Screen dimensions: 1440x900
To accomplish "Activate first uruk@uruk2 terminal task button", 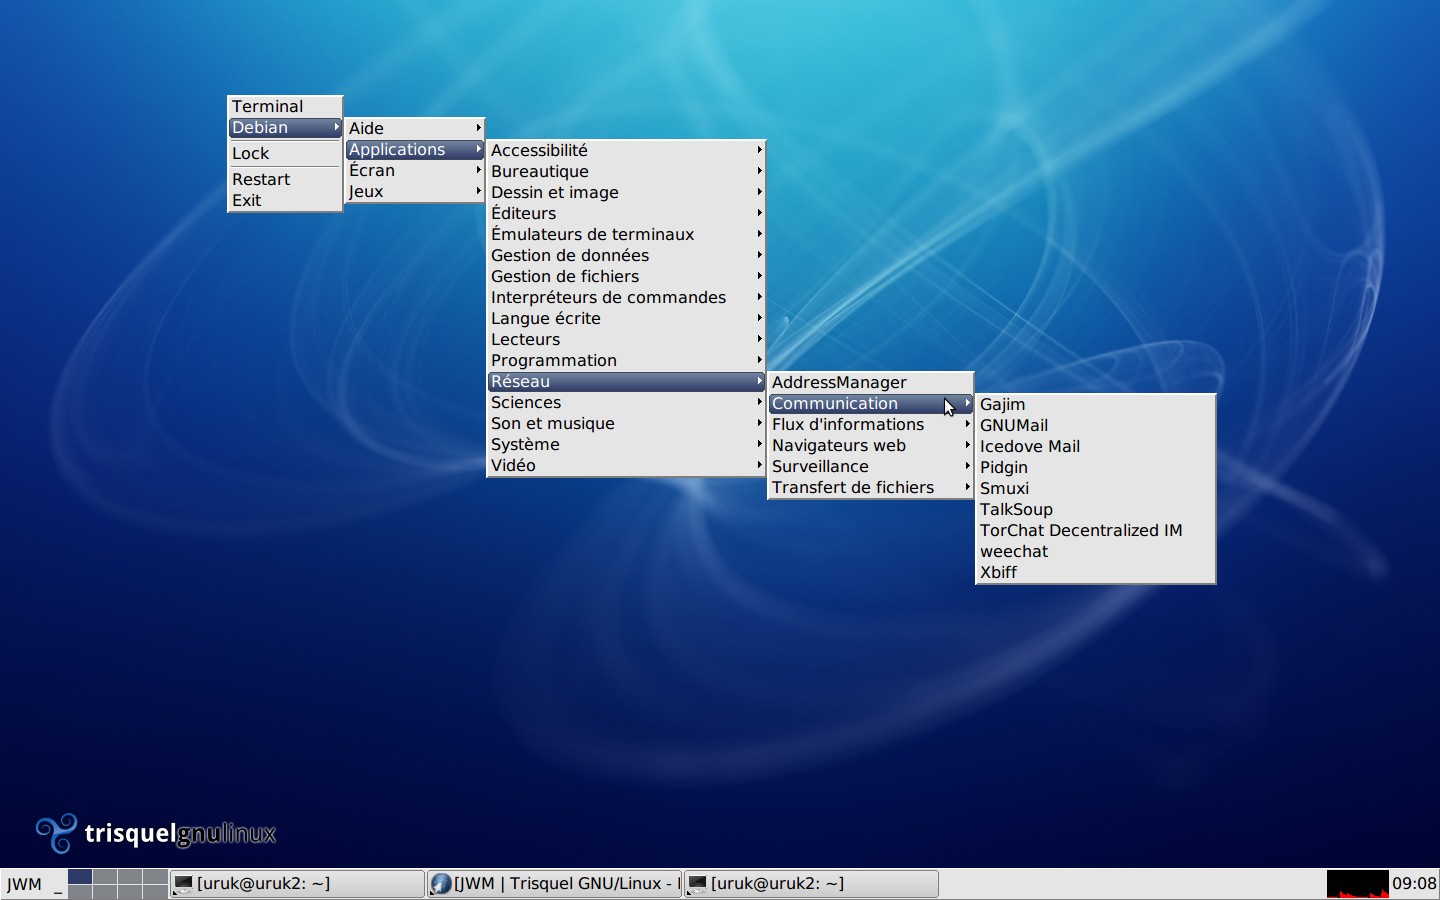I will tap(297, 884).
